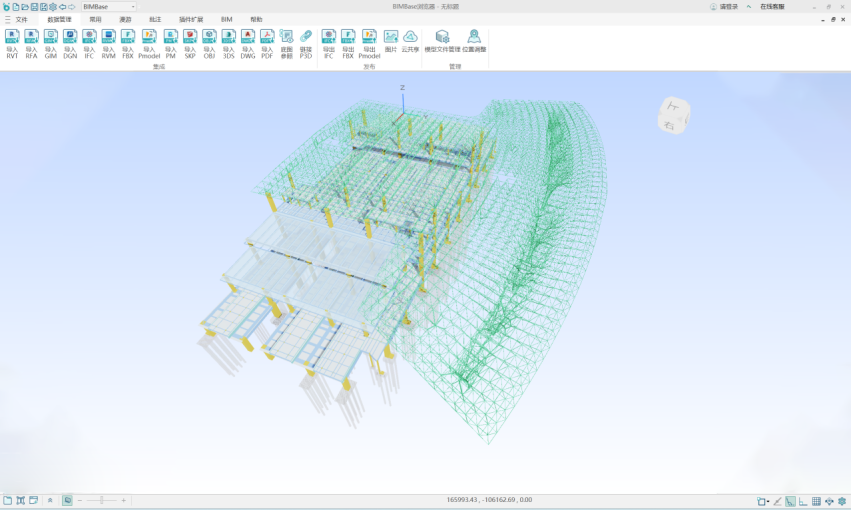Toggle the highlighted display mode button in status bar
The image size is (851, 510).
click(x=67, y=500)
